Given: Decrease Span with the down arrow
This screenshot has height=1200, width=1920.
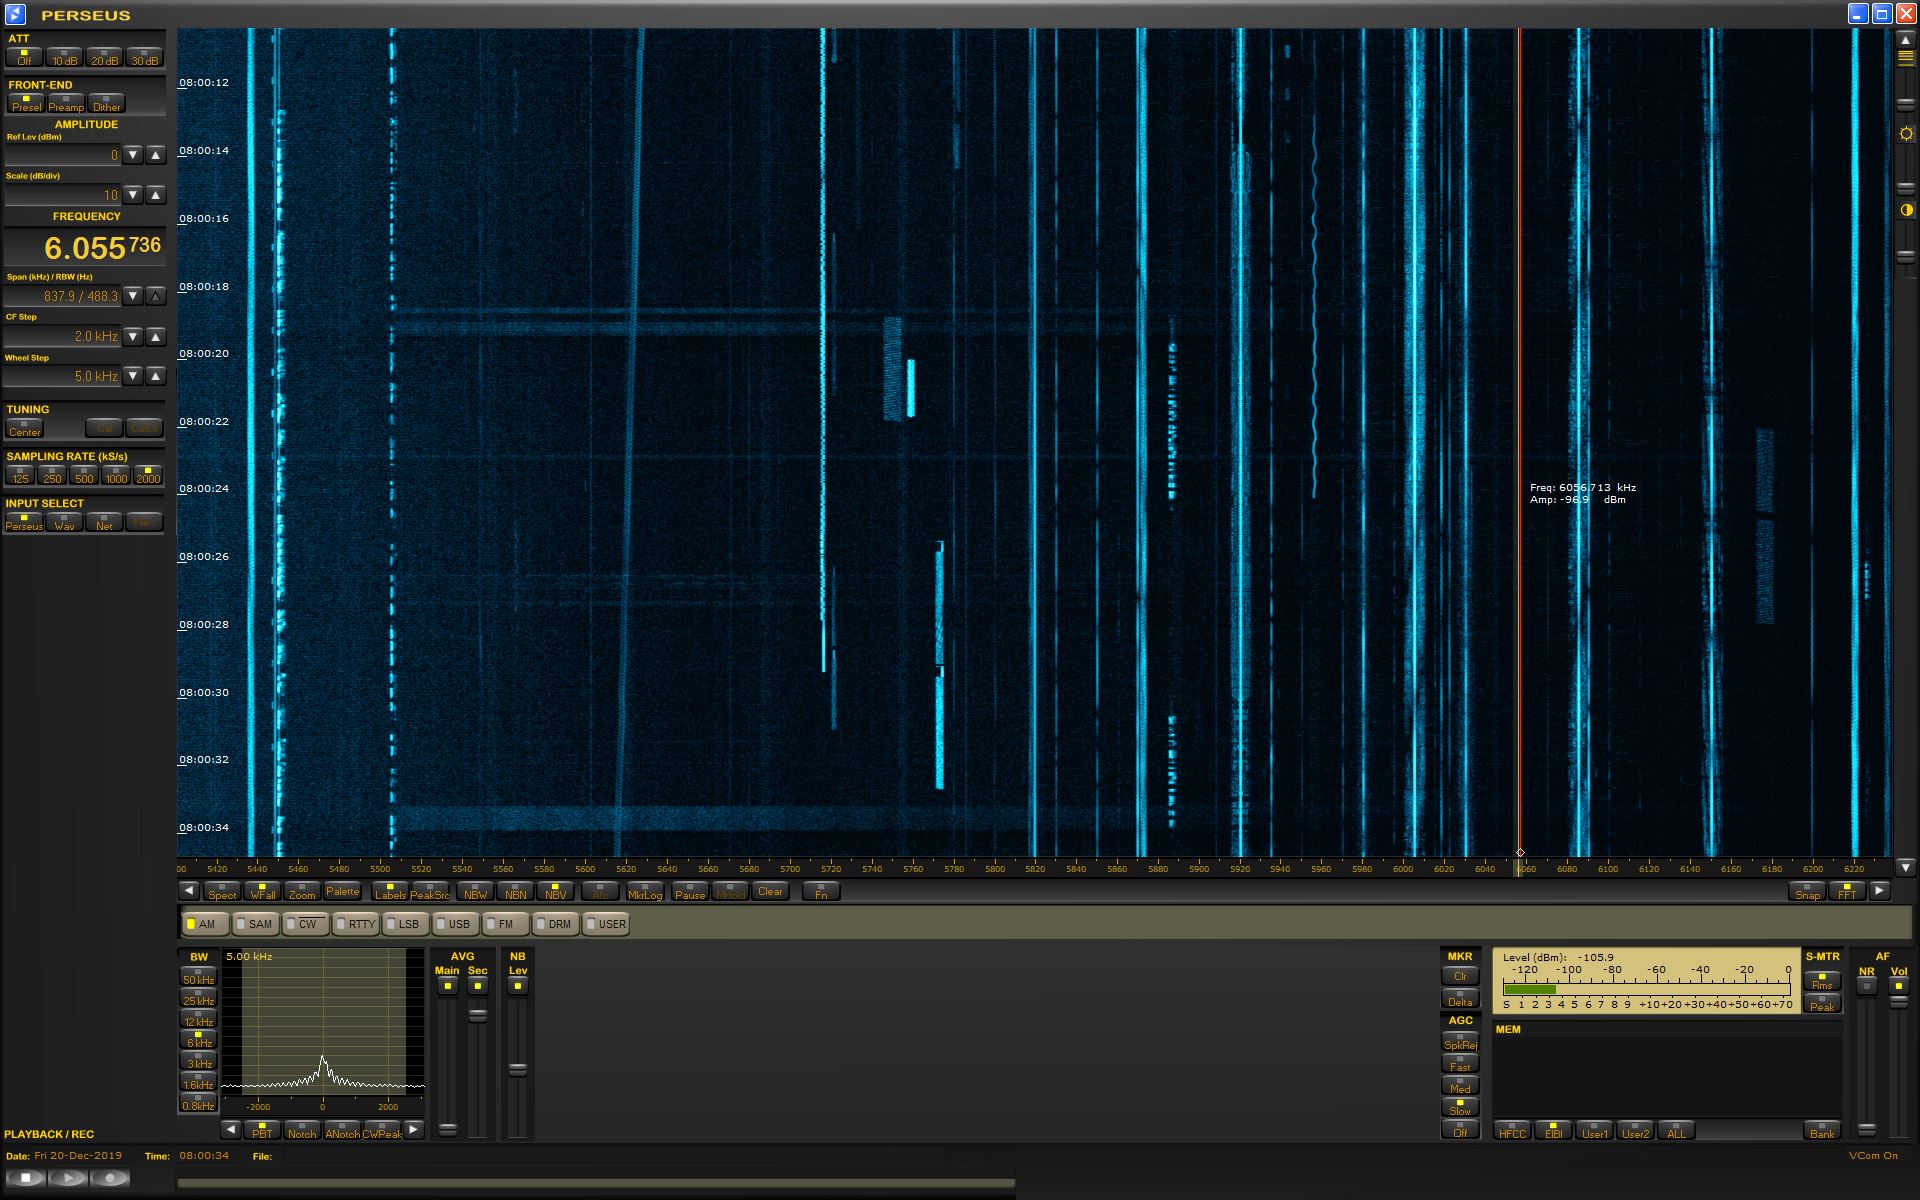Looking at the screenshot, I should (133, 296).
